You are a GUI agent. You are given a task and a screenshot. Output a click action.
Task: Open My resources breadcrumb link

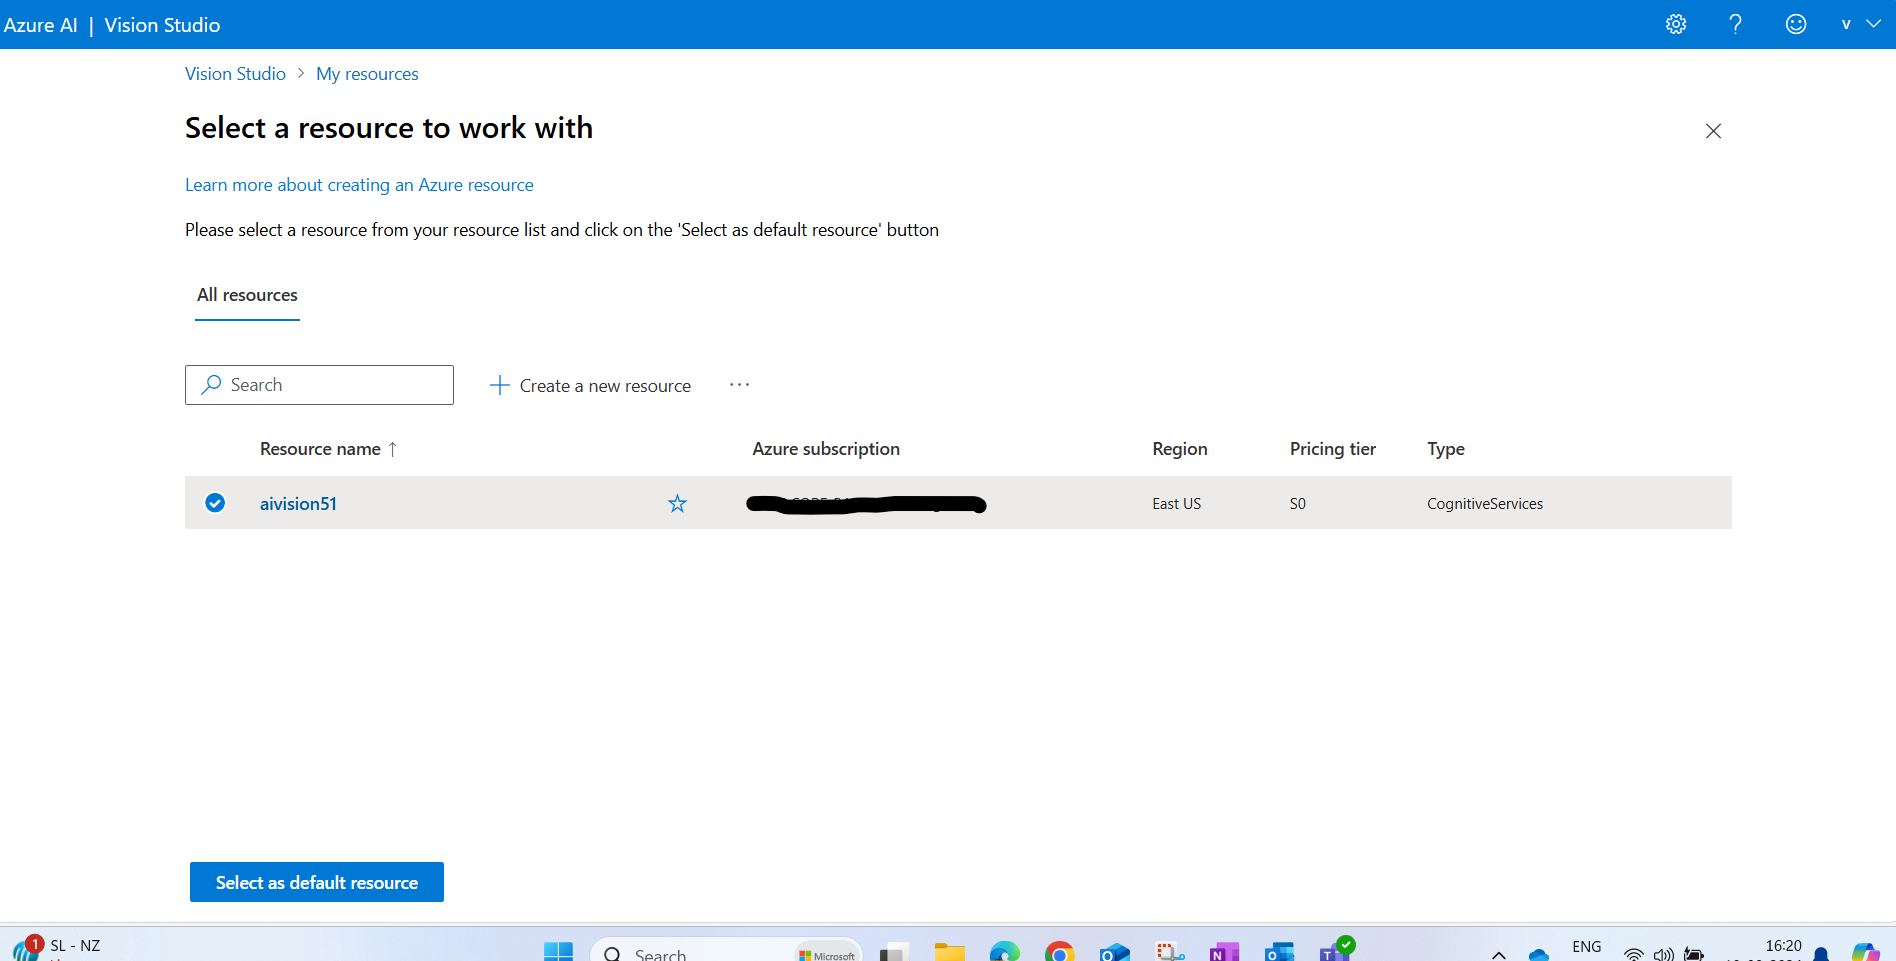click(x=367, y=74)
